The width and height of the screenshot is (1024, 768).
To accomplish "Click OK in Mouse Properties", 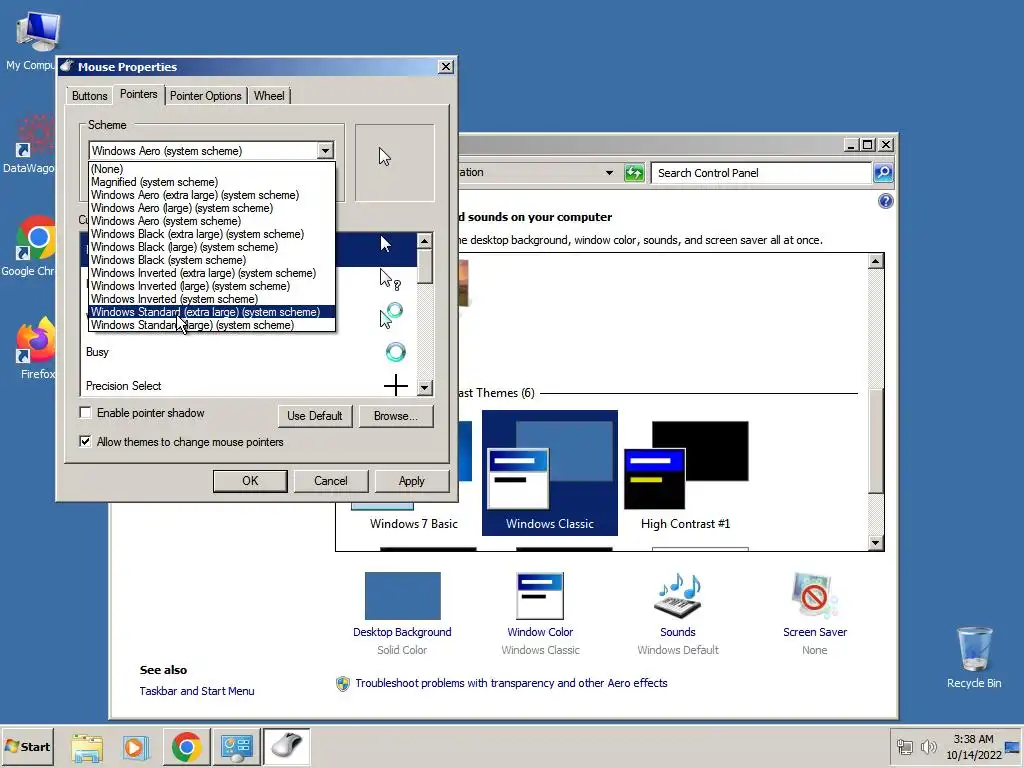I will tap(250, 481).
